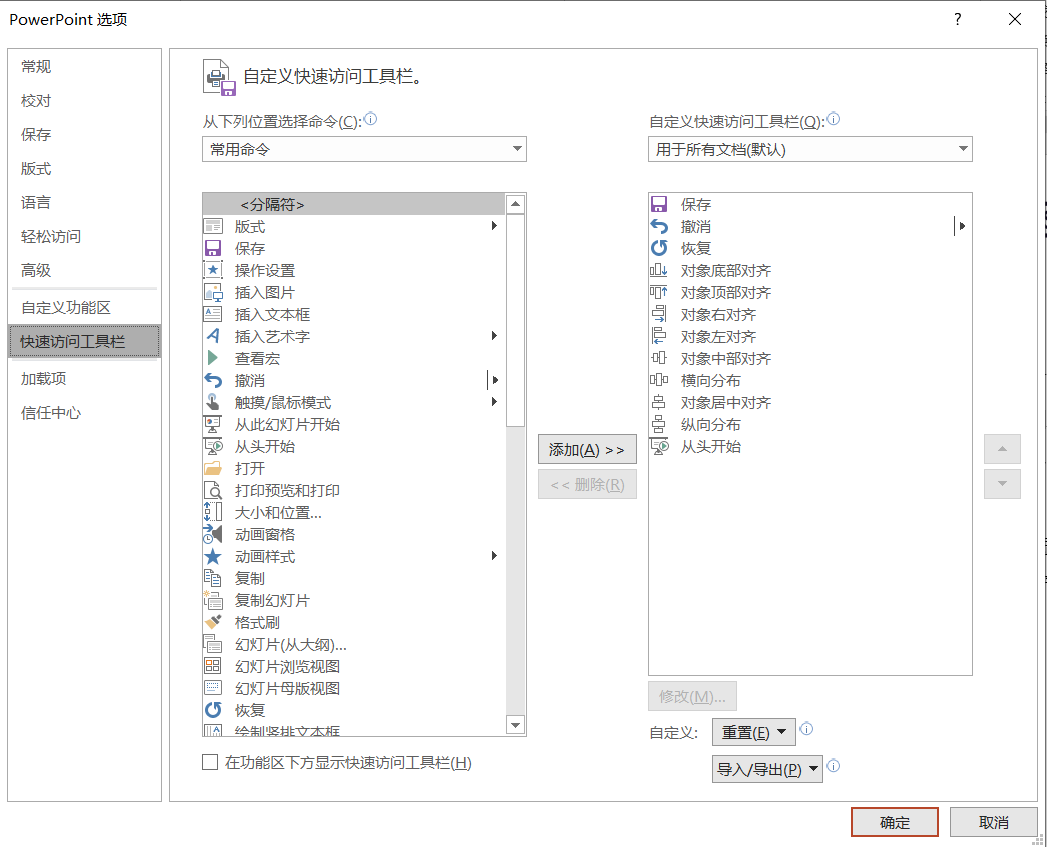Click the commands list scroll down arrow

point(515,725)
